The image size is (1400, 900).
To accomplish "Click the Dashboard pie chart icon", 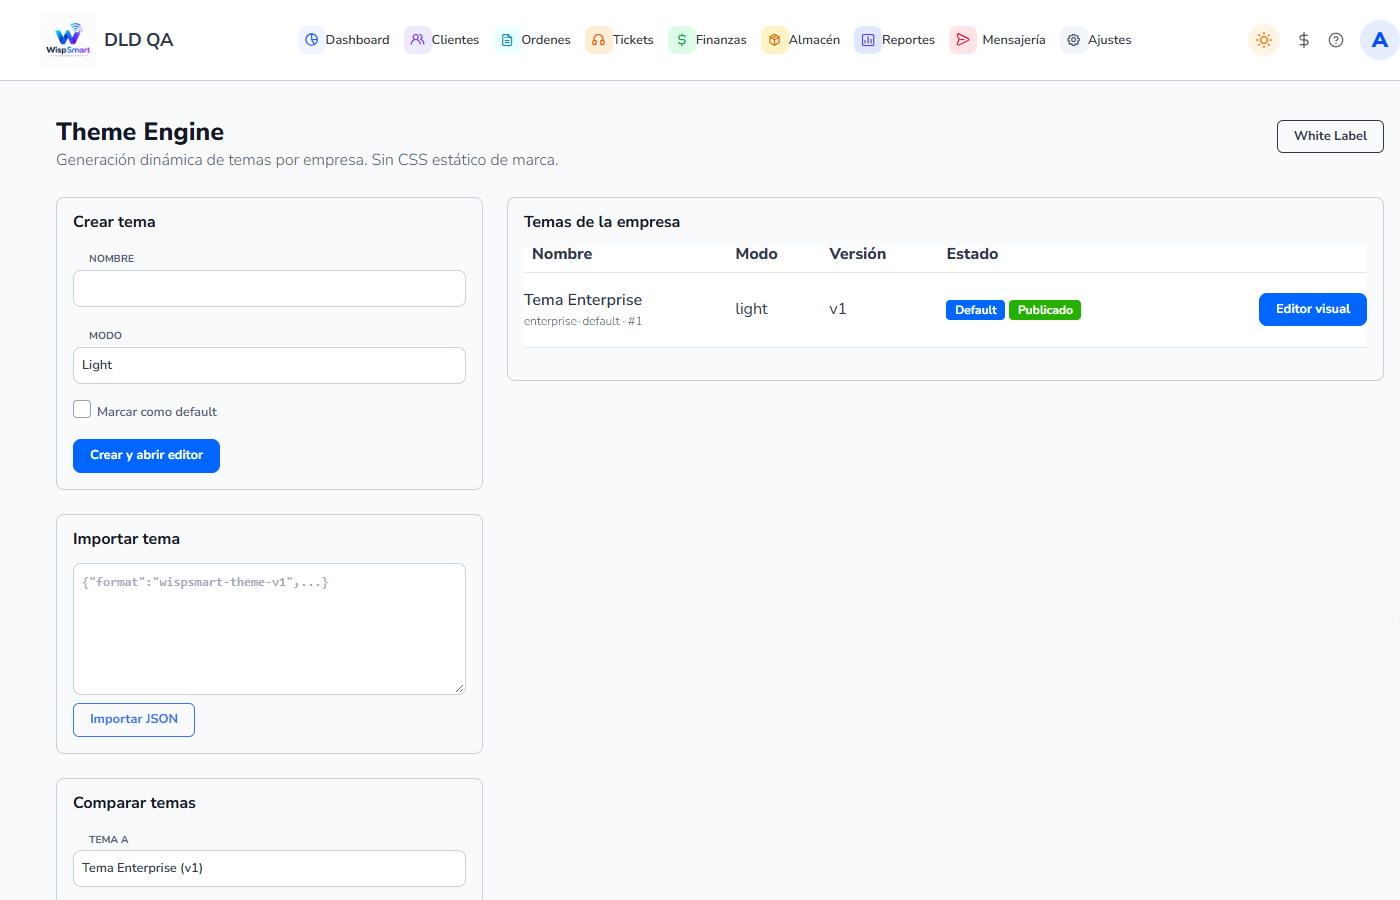I will [312, 40].
